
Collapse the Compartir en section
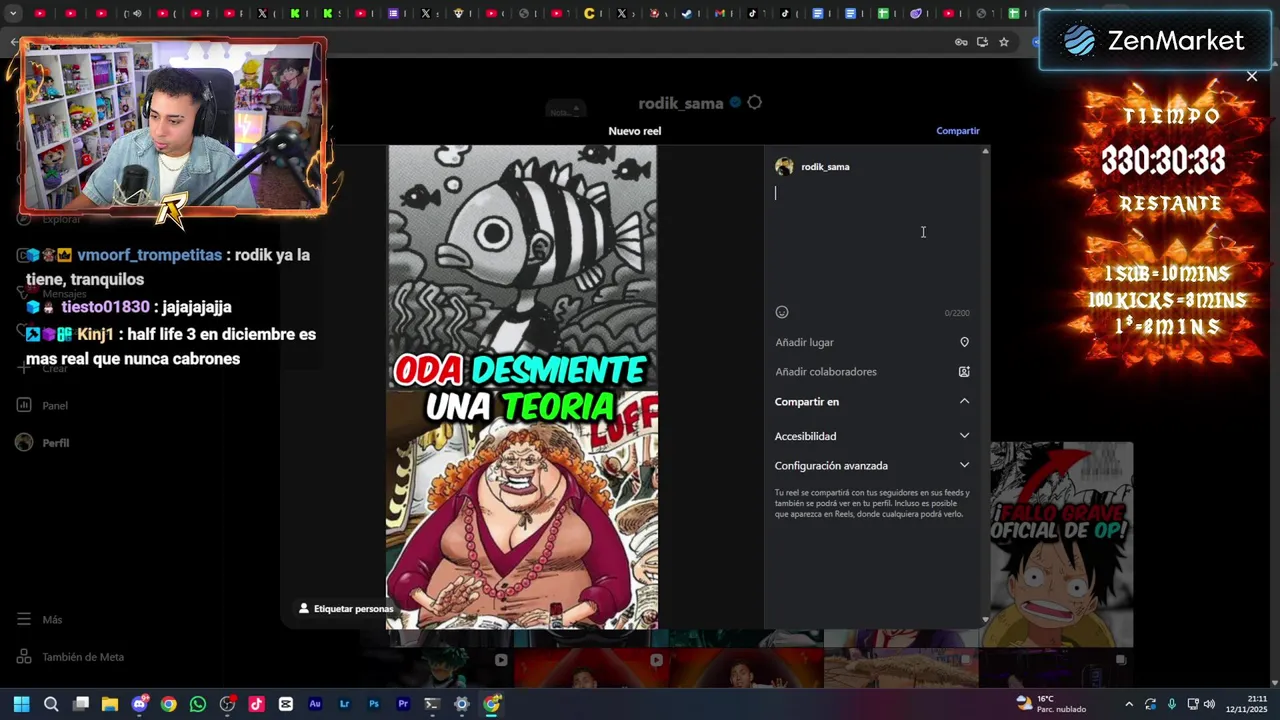(964, 401)
